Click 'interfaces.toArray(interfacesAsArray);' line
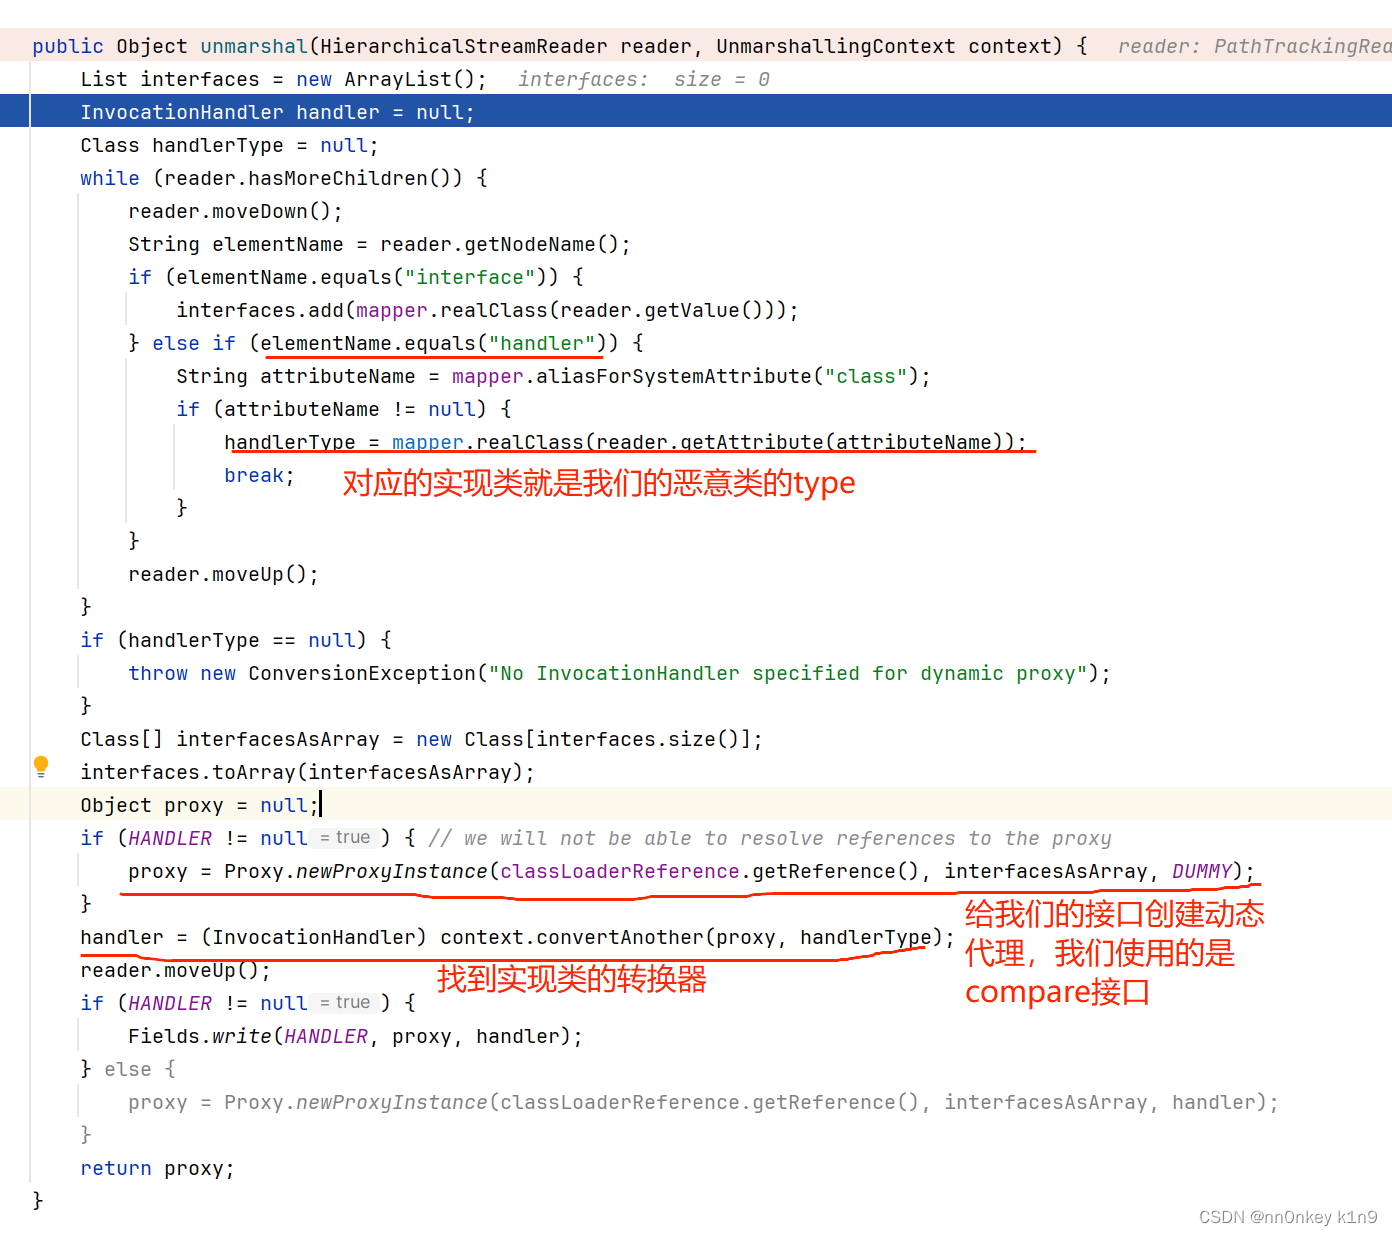This screenshot has width=1392, height=1236. click(307, 772)
